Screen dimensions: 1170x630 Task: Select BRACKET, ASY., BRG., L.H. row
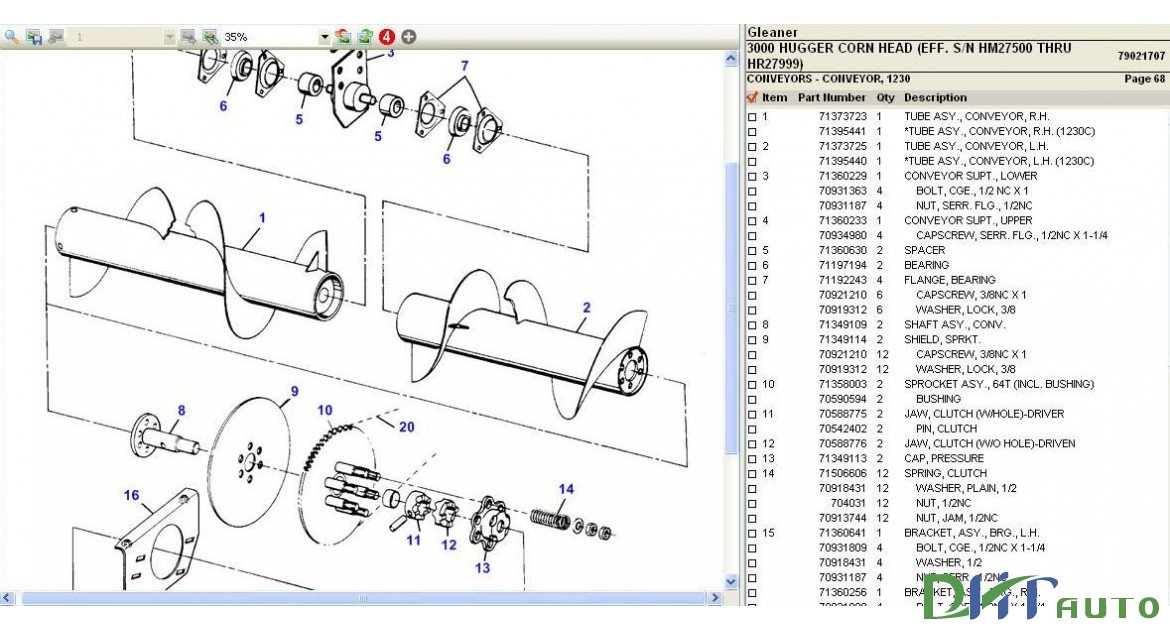coord(972,533)
